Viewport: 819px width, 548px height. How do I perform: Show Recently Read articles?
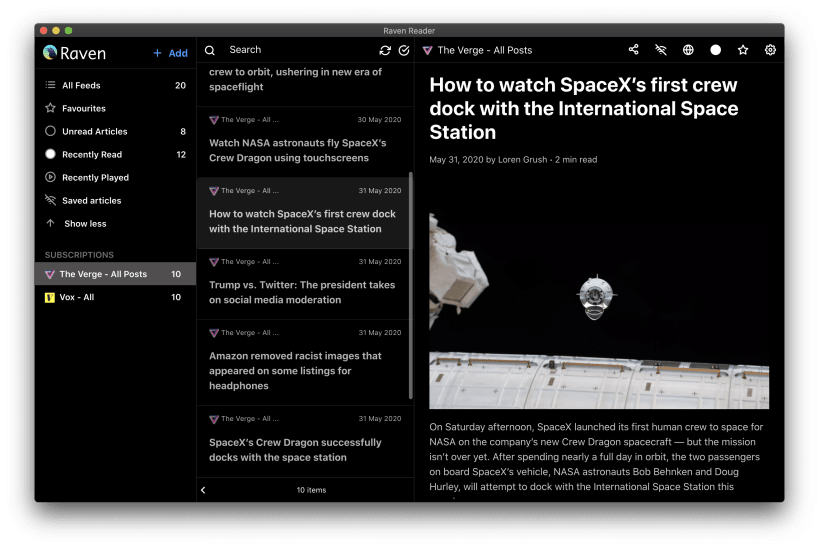115,154
